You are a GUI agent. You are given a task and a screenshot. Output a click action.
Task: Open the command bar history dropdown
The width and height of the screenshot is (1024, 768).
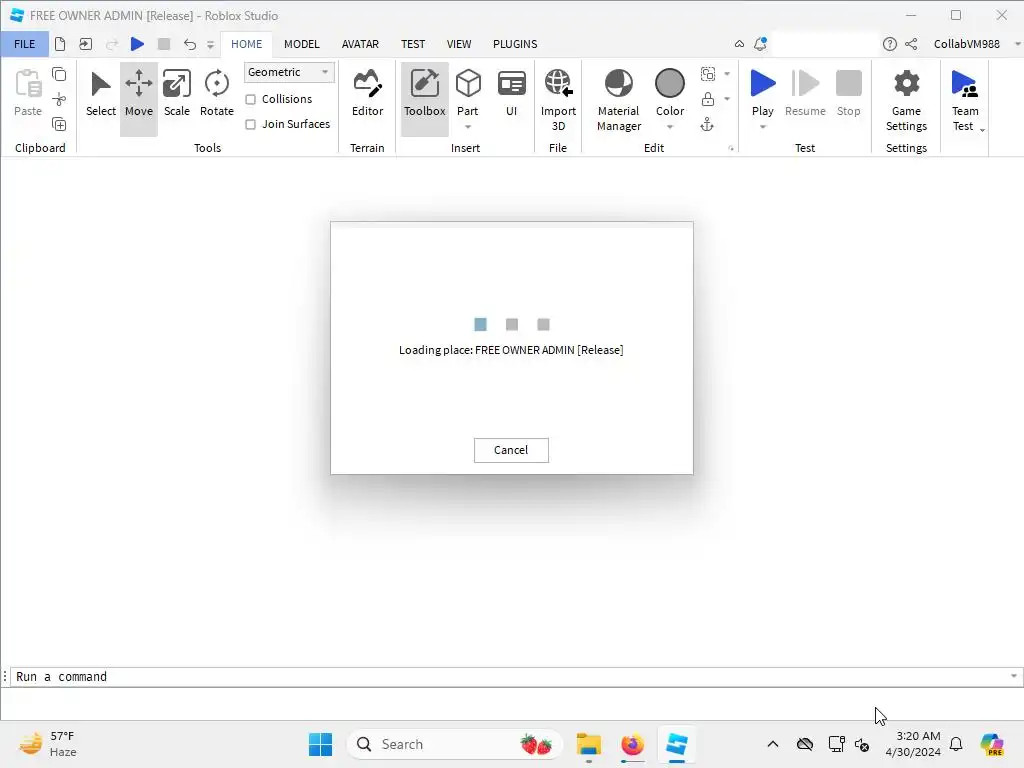pos(1014,677)
